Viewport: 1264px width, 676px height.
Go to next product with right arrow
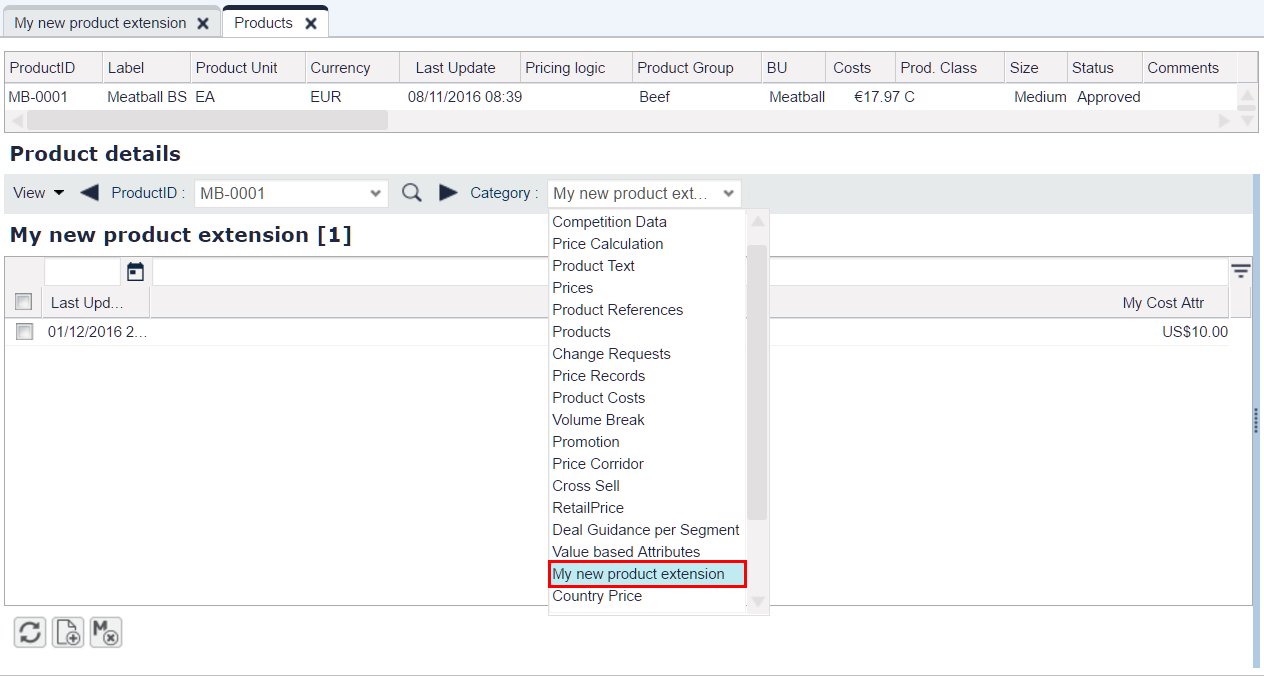[x=449, y=193]
